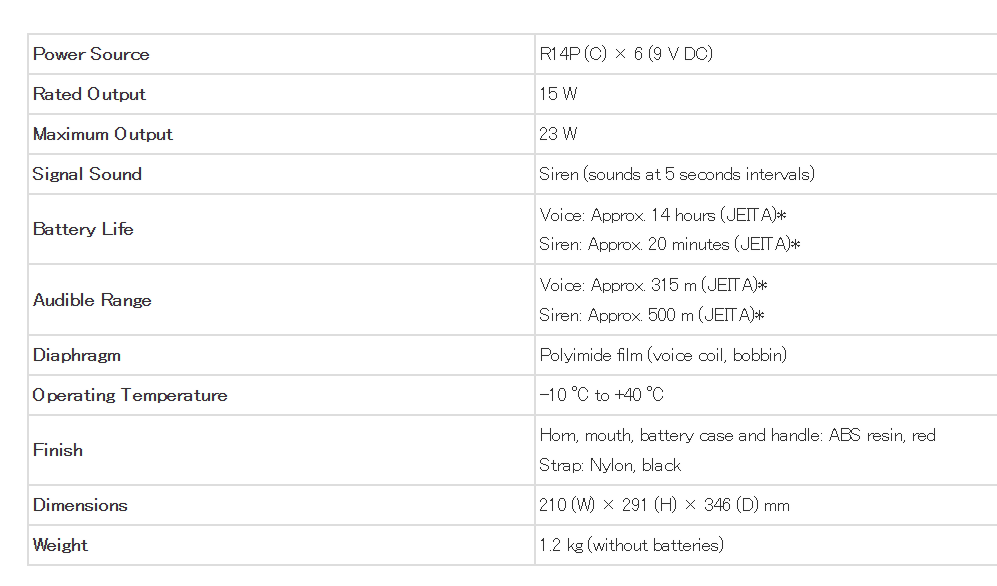Click the Operating Temperature label
The width and height of the screenshot is (997, 586).
click(130, 395)
